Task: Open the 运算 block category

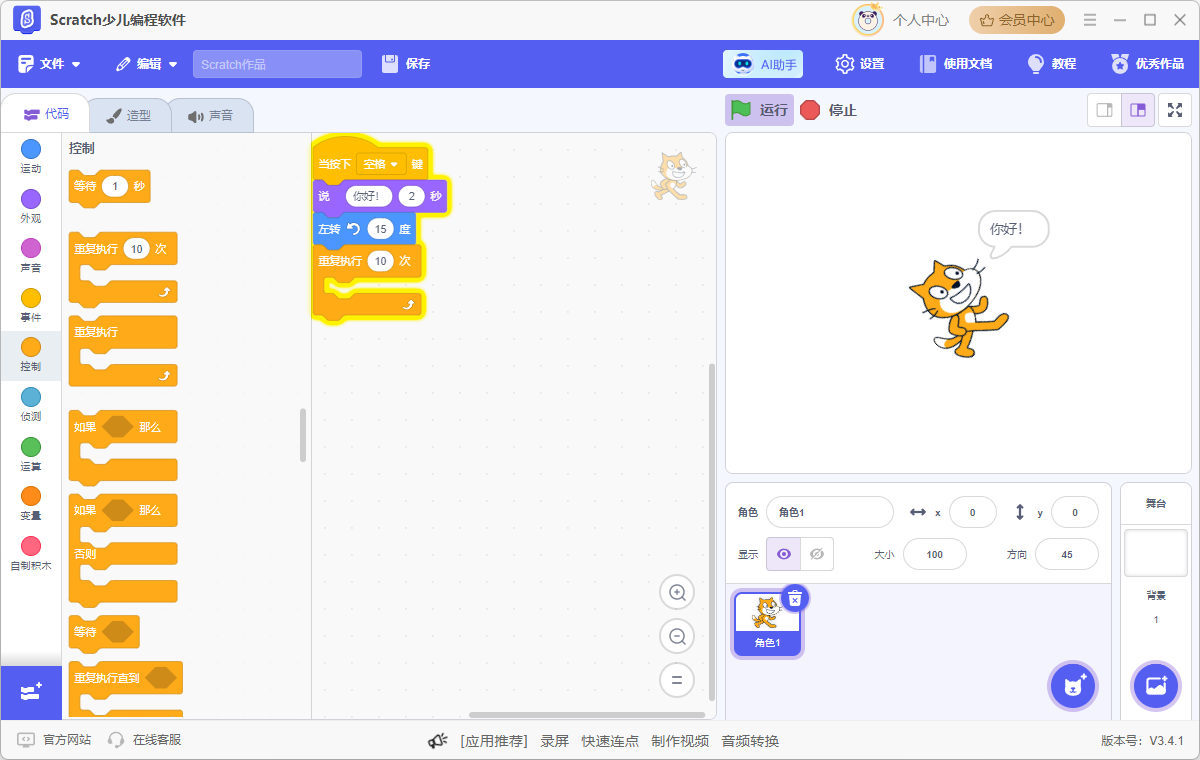Action: pos(31,454)
